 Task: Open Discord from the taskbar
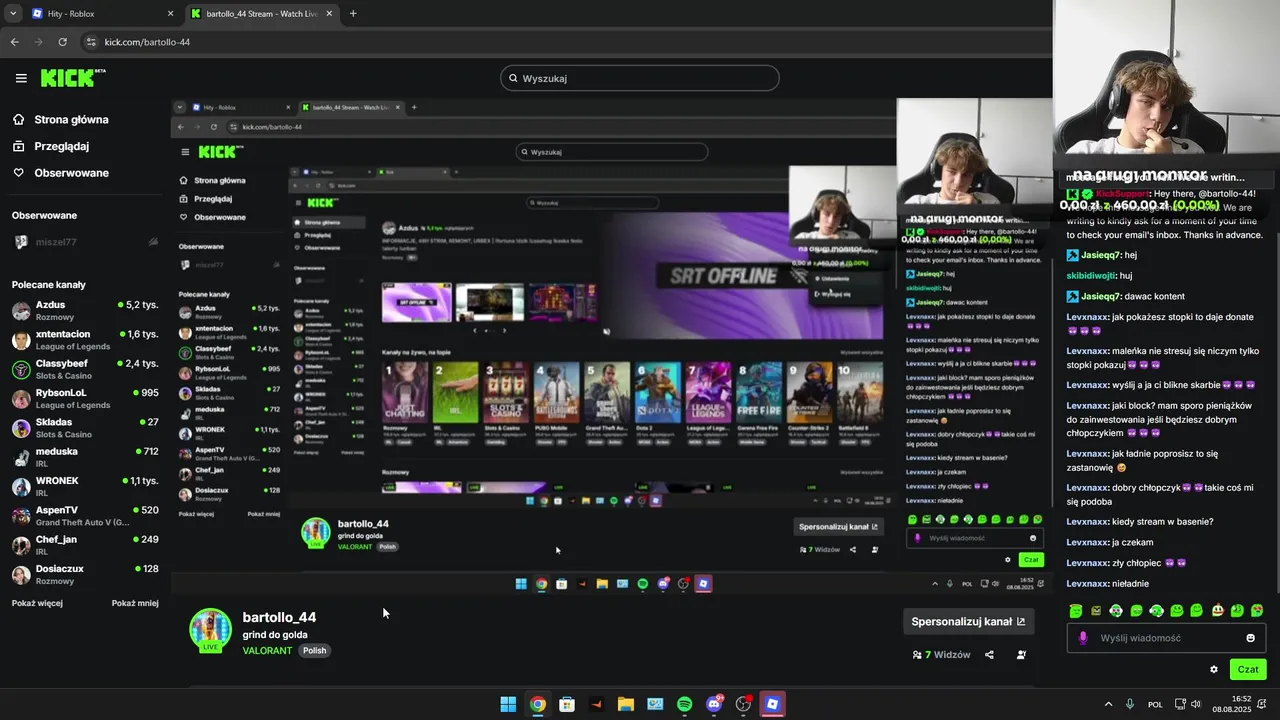[714, 704]
